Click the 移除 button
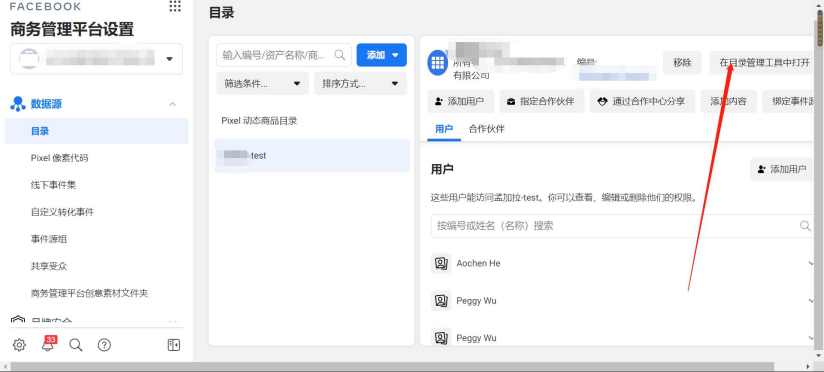 click(x=682, y=63)
